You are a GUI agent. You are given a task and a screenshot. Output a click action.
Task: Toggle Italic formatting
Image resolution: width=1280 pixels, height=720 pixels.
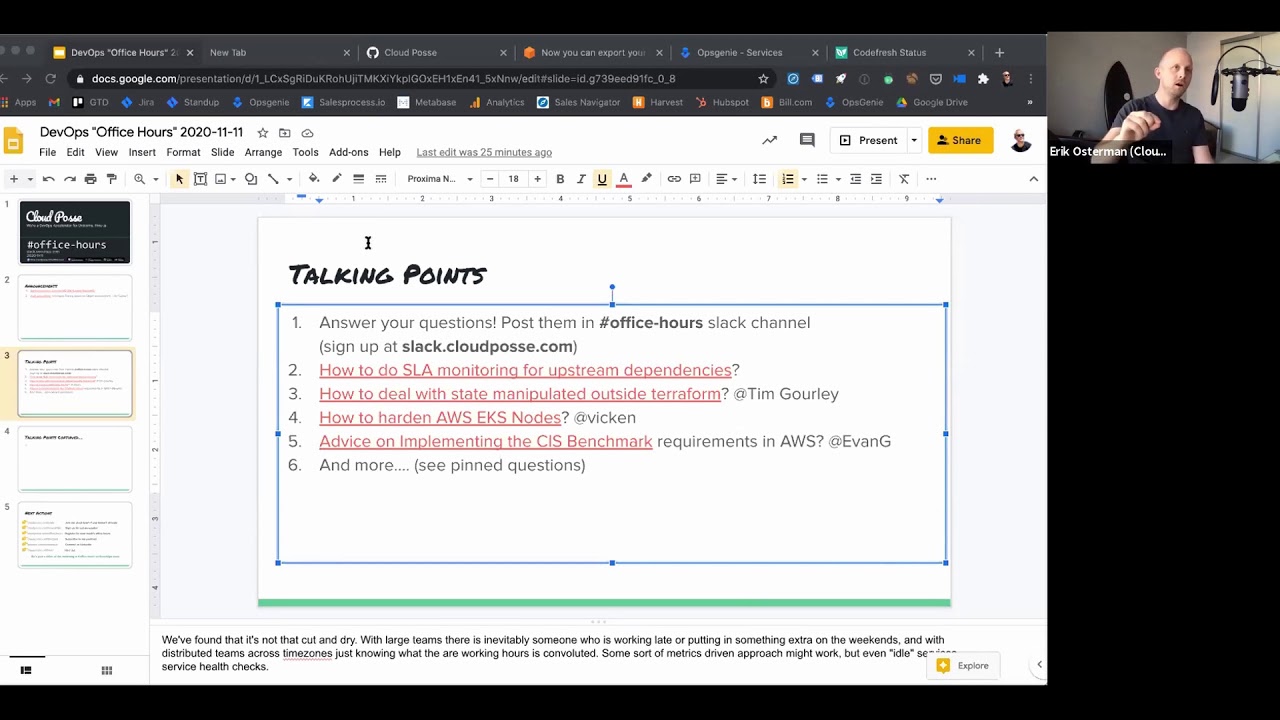pyautogui.click(x=581, y=179)
